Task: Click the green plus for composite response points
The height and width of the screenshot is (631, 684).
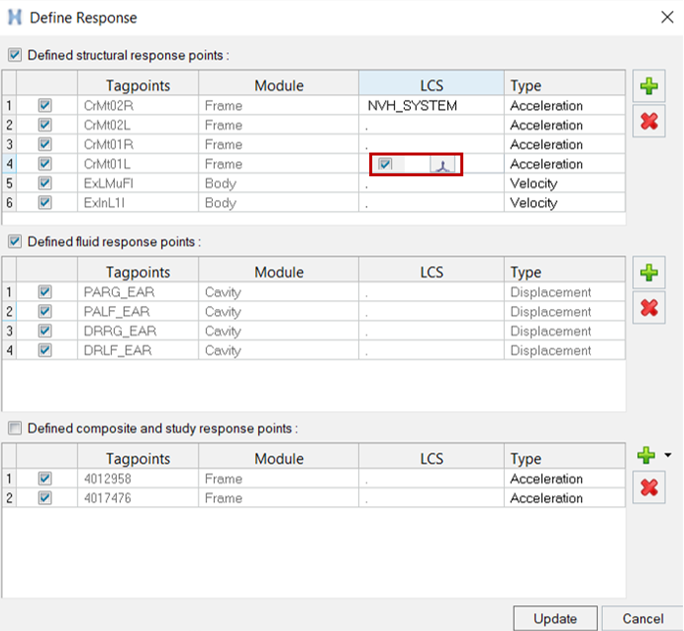Action: pyautogui.click(x=647, y=455)
